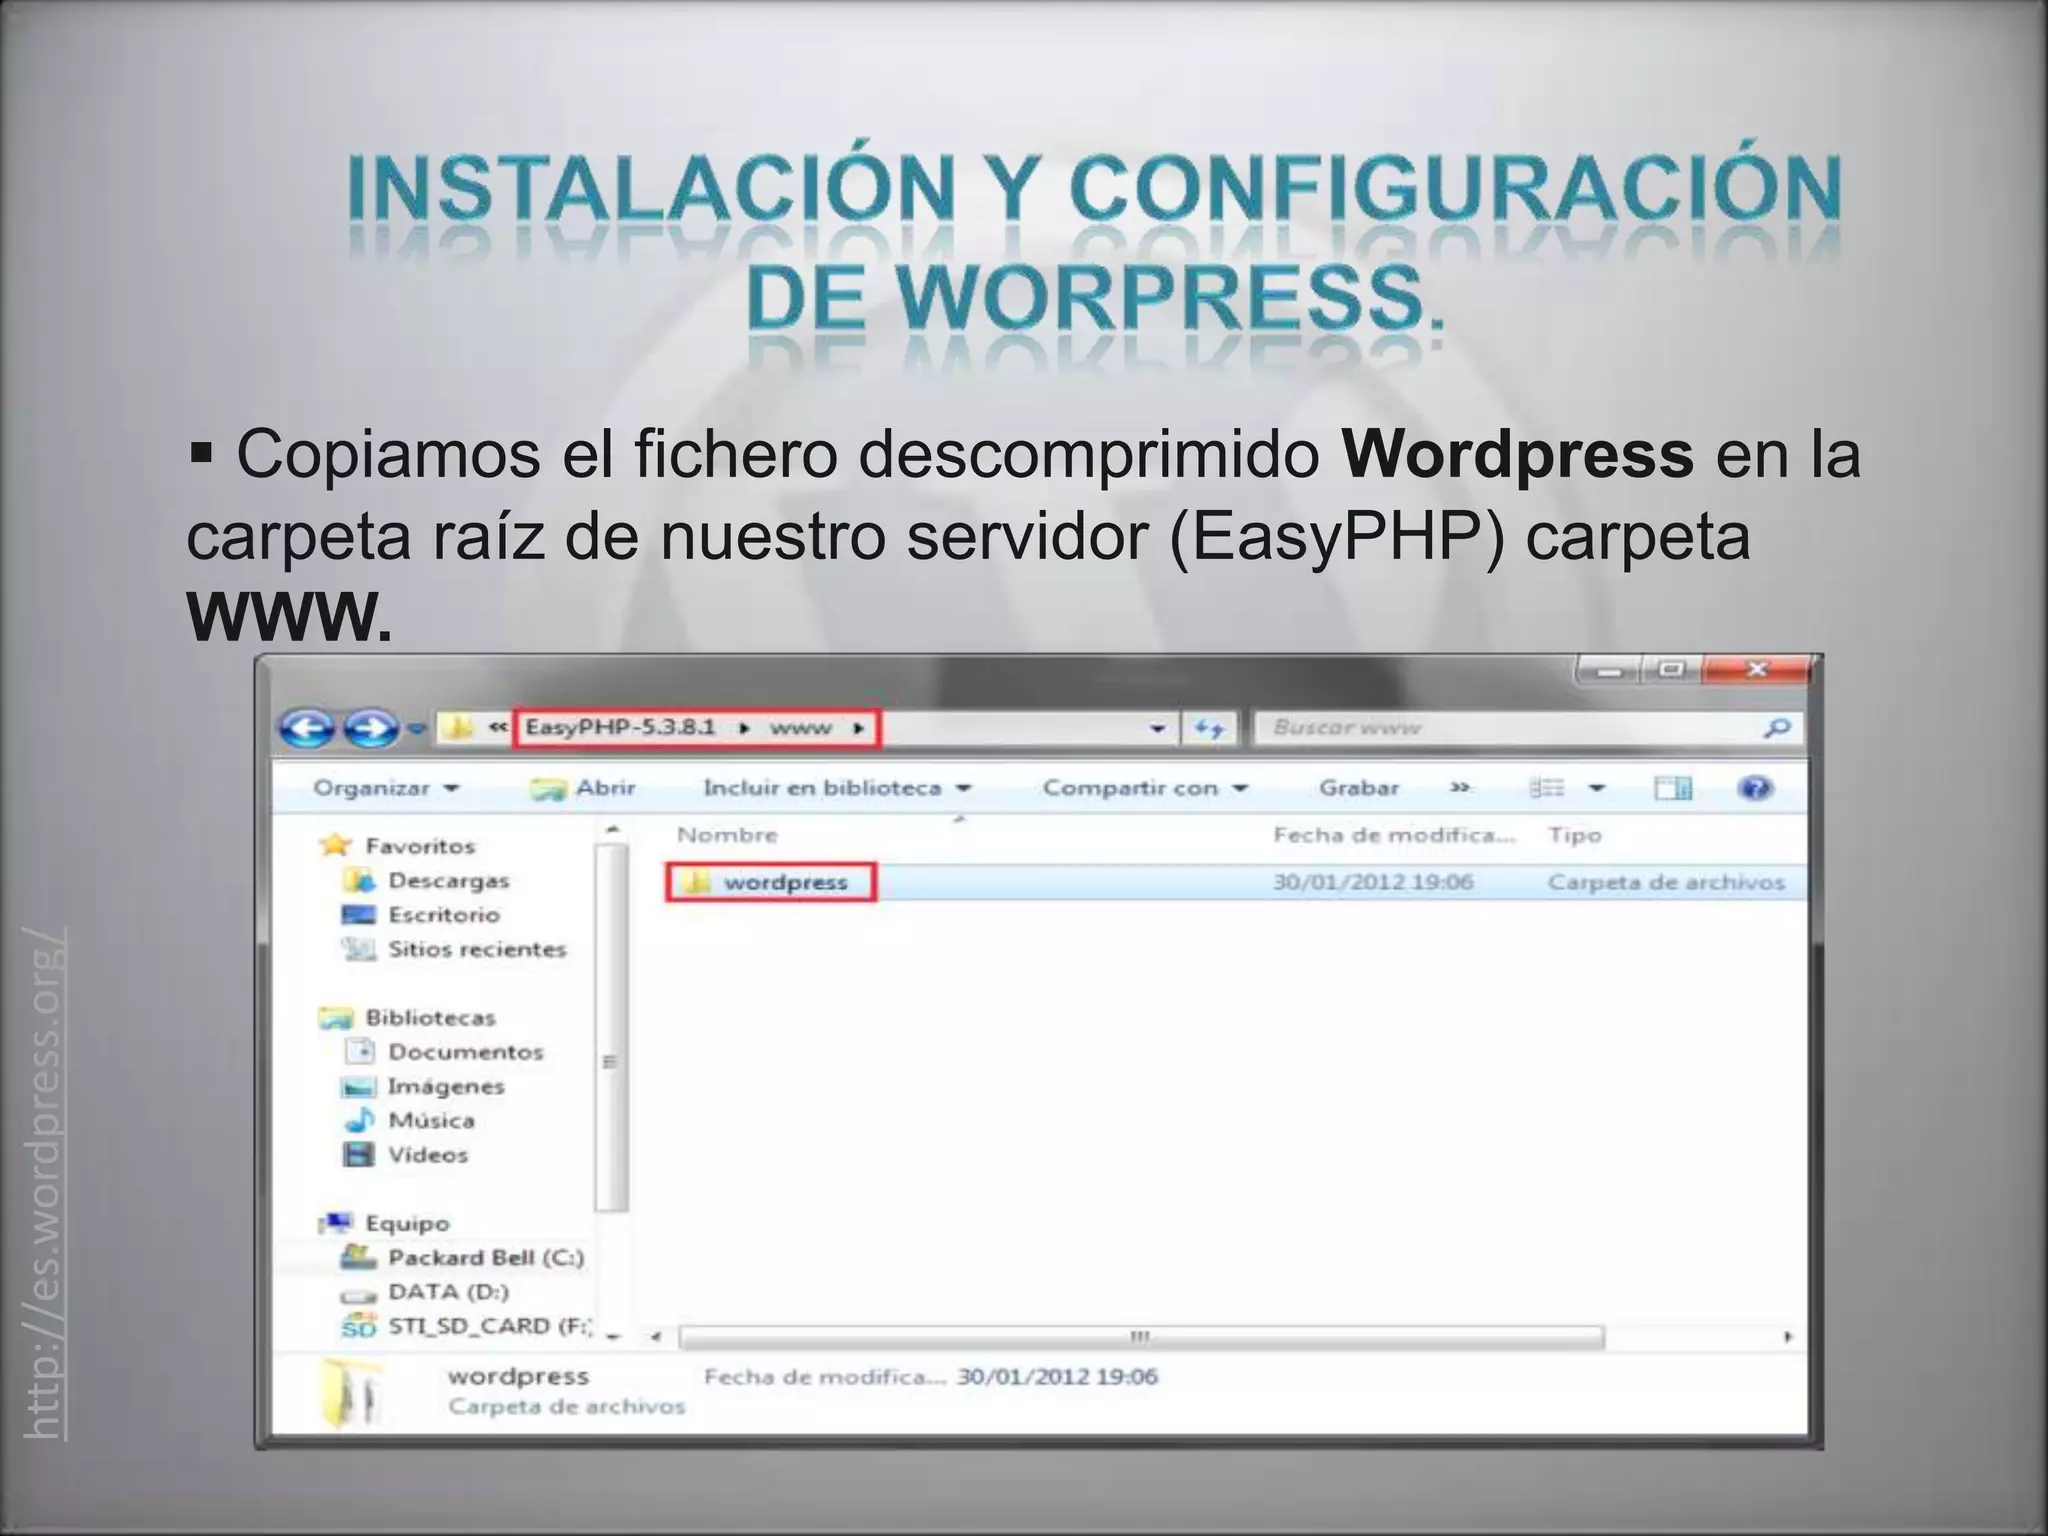
Task: Click the Grabar toolbar button
Action: 1358,788
